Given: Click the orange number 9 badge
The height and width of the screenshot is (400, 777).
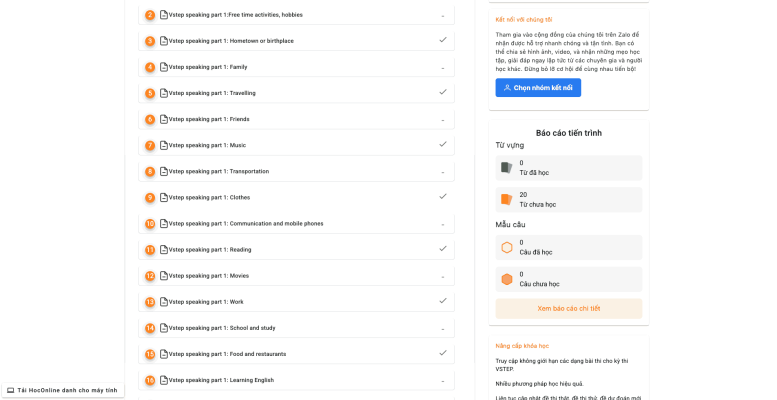Looking at the screenshot, I should (150, 197).
